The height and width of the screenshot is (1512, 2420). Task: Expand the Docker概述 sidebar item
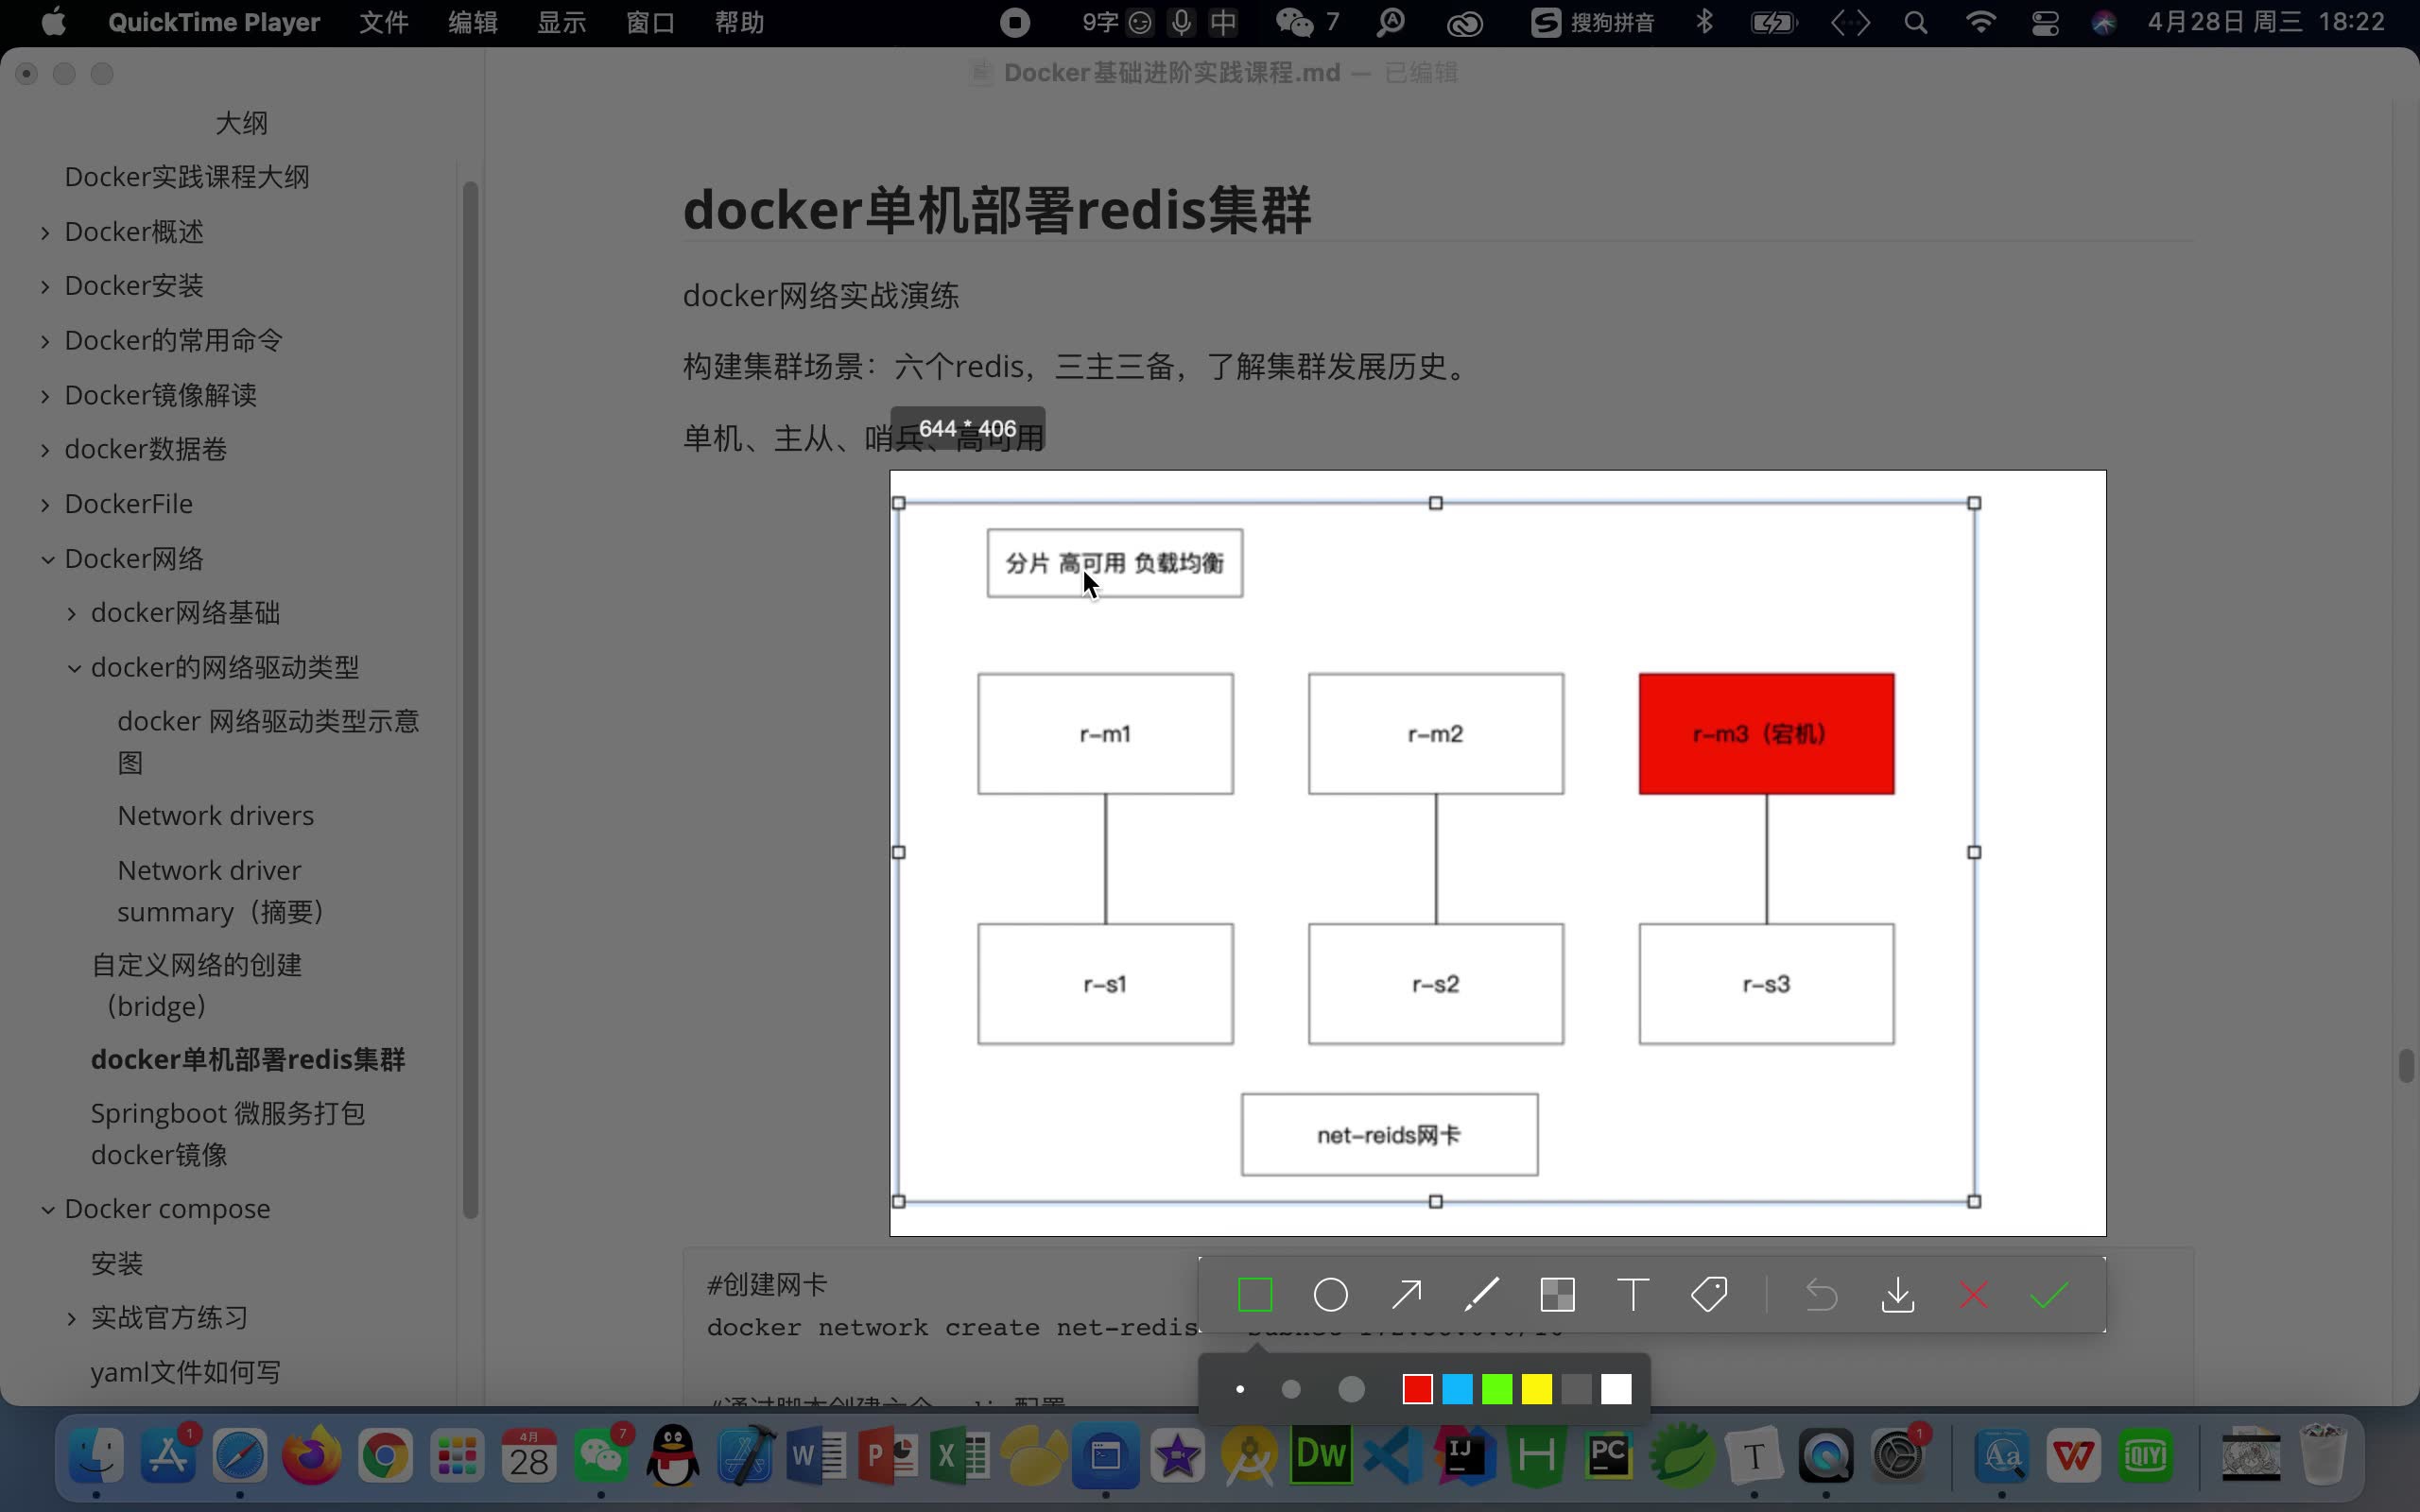(x=45, y=231)
